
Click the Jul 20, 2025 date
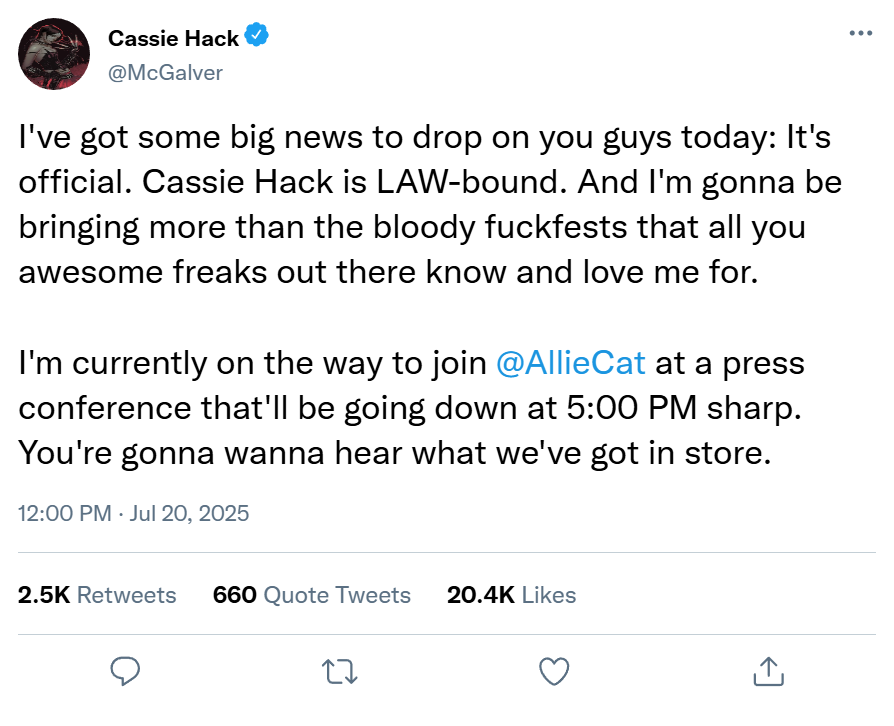point(189,514)
